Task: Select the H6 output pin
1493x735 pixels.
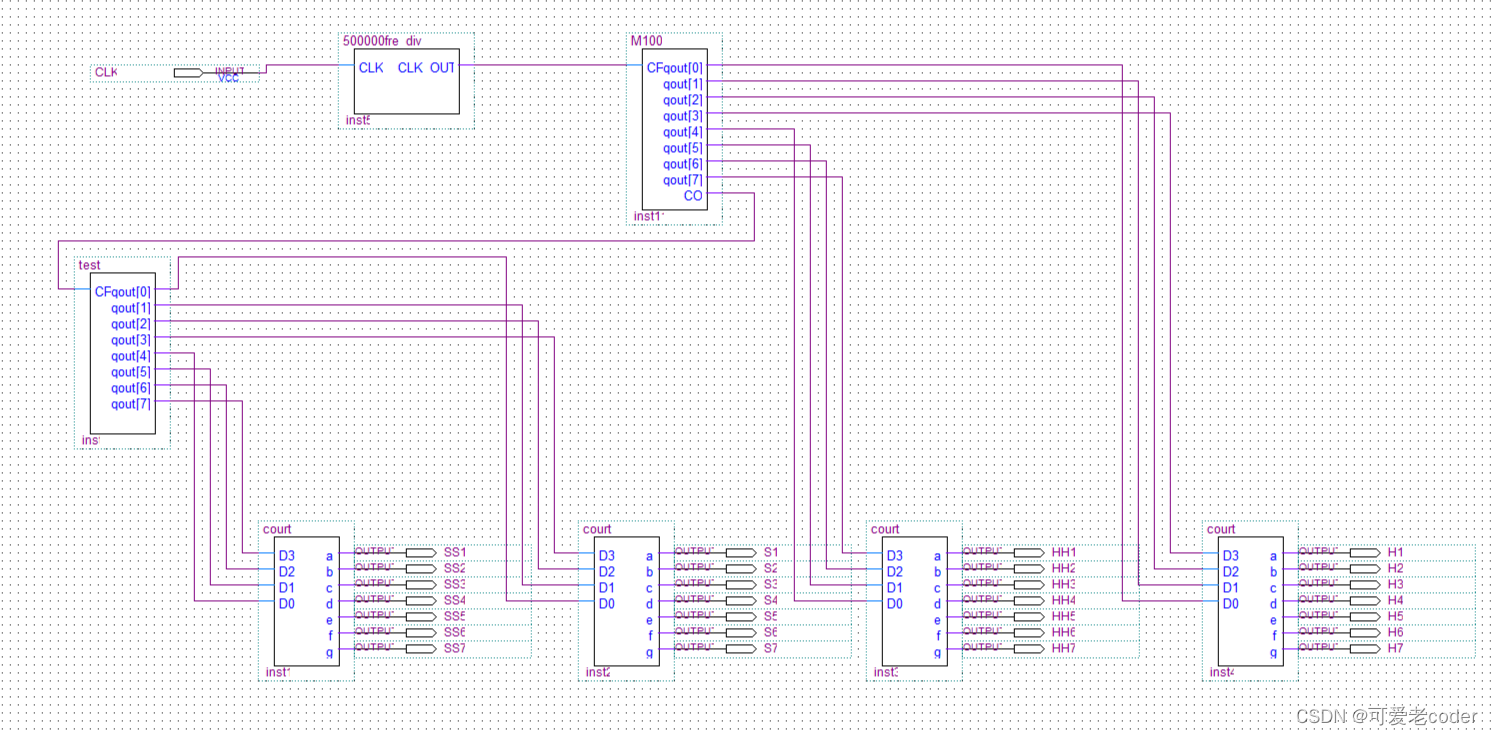Action: 1365,632
